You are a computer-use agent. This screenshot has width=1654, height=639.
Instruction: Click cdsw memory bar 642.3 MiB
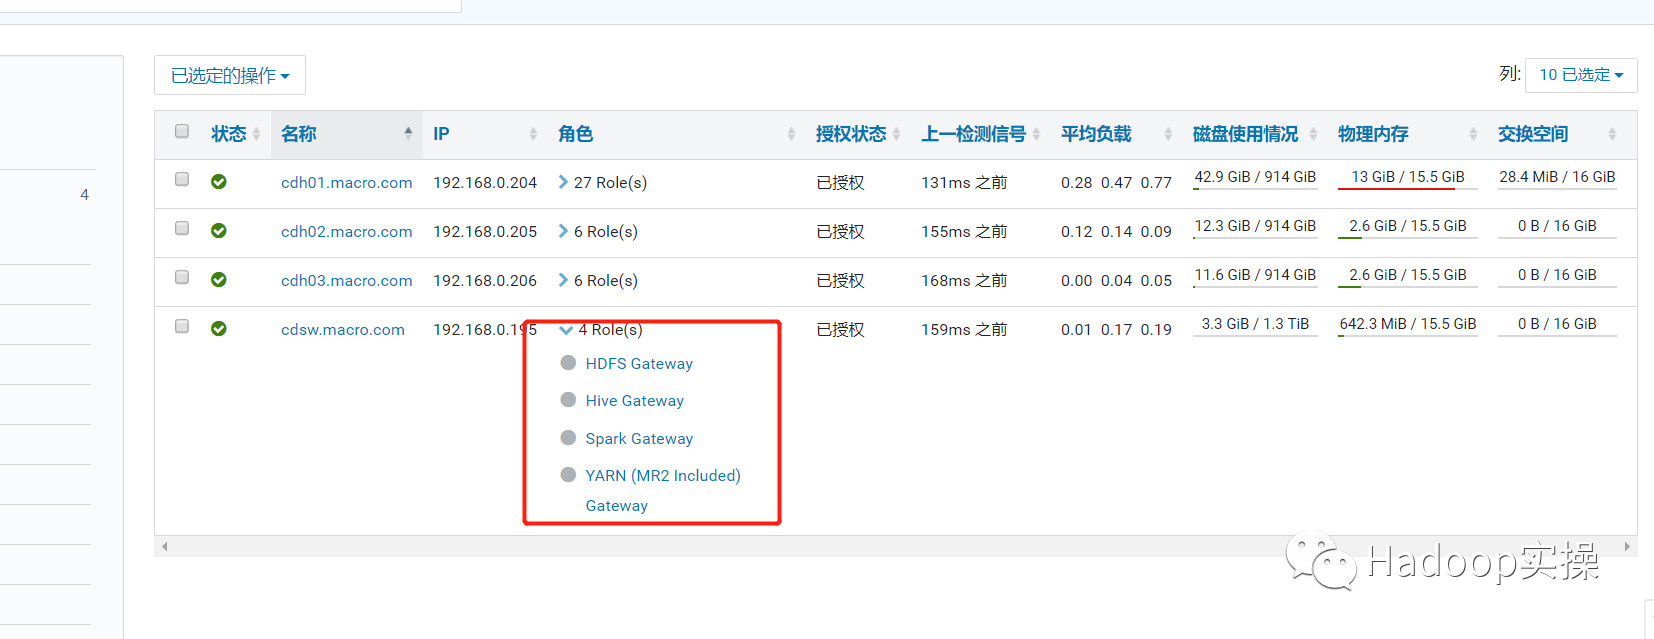tap(1408, 325)
